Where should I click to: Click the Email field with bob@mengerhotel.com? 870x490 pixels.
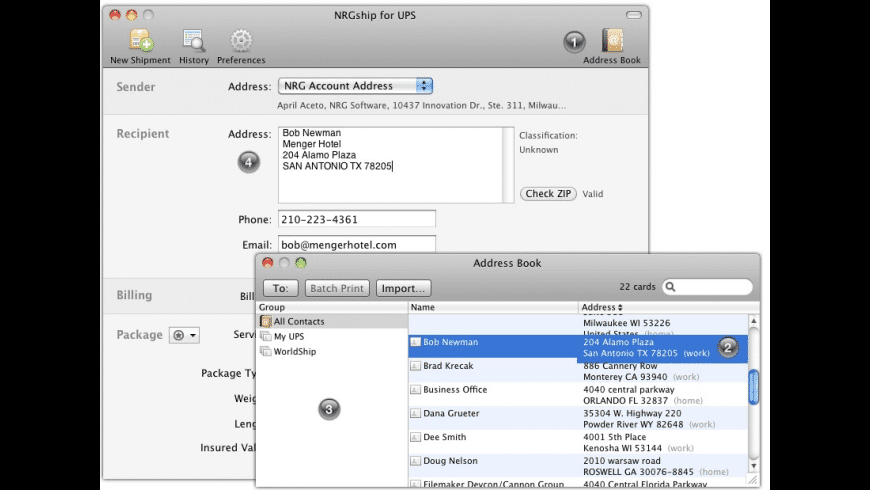tap(357, 245)
